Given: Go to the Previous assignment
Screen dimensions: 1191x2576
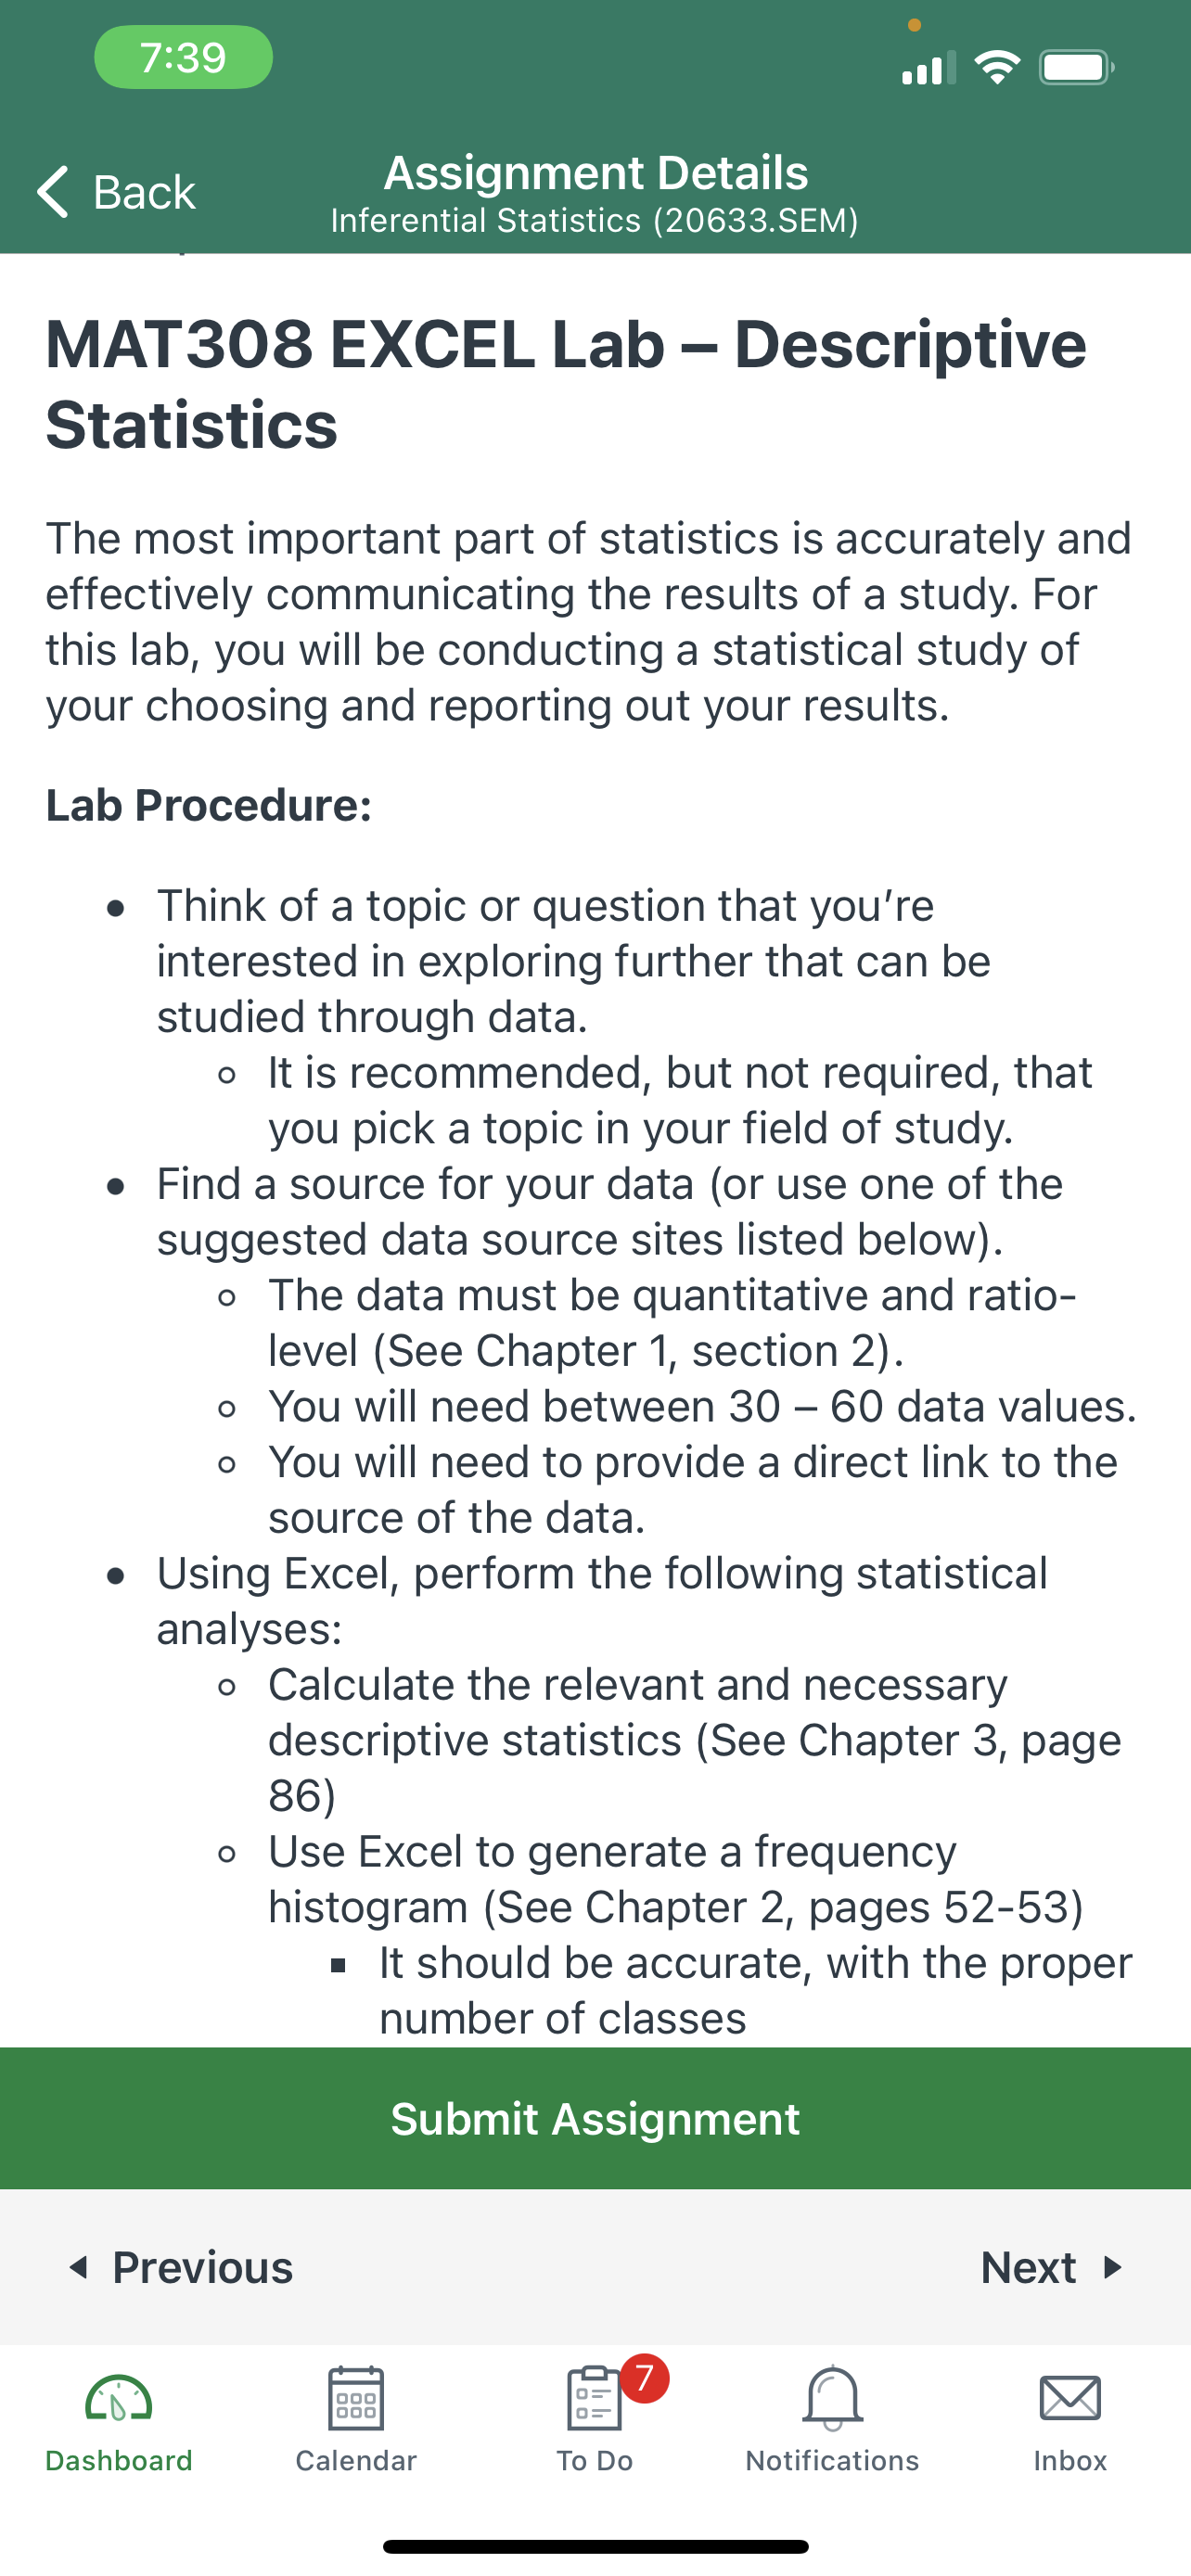Looking at the screenshot, I should pyautogui.click(x=180, y=2267).
